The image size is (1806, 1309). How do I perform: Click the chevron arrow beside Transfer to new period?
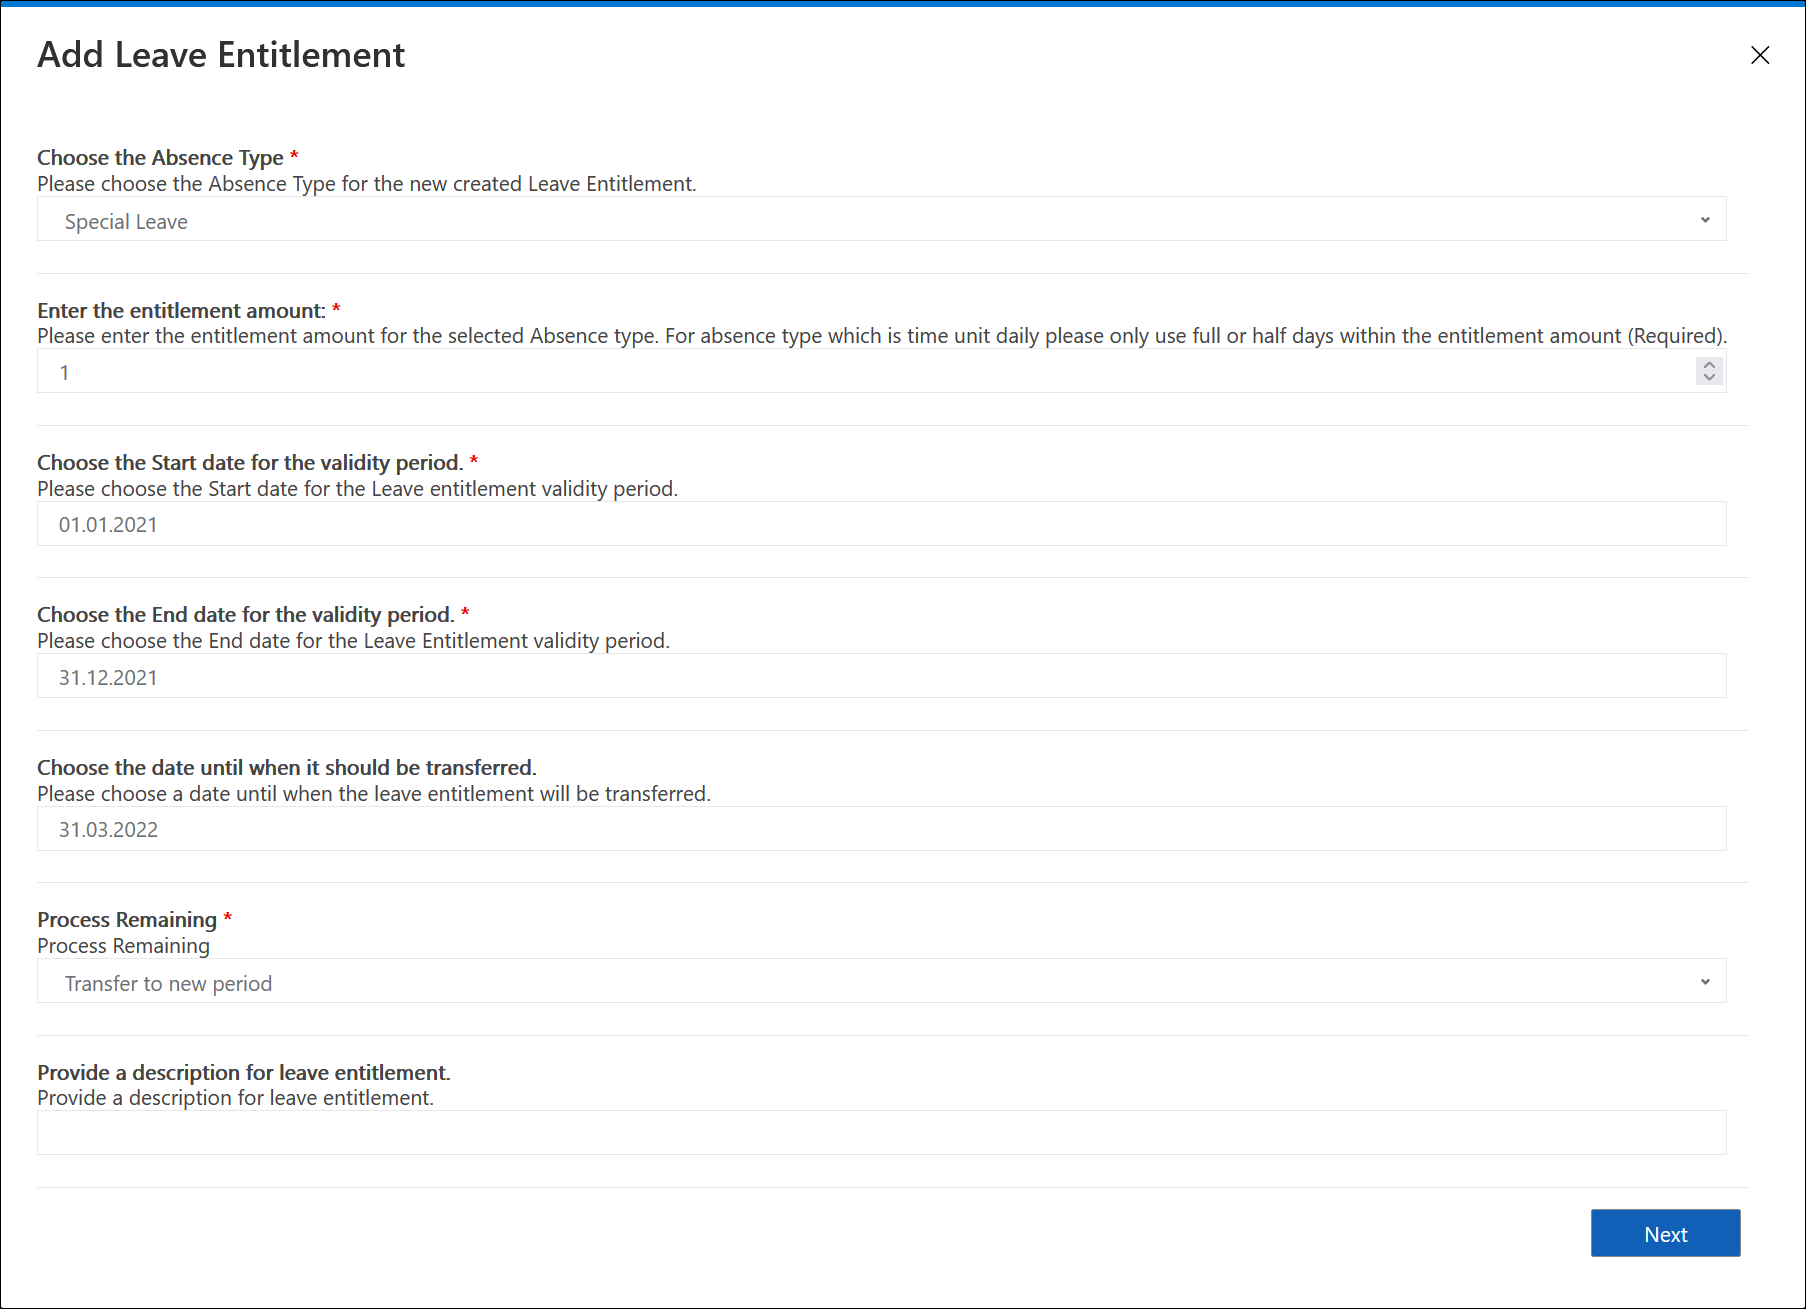[1705, 982]
